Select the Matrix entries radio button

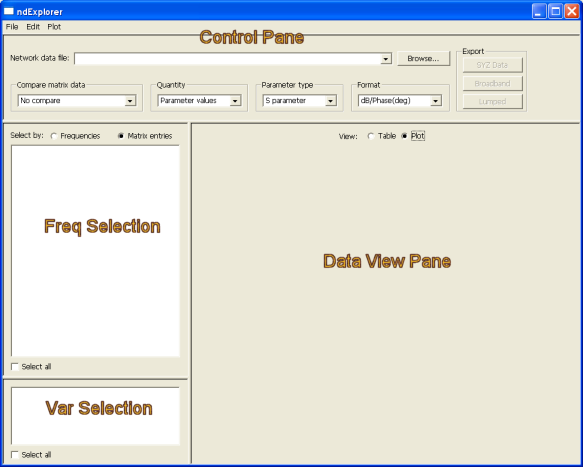point(121,136)
